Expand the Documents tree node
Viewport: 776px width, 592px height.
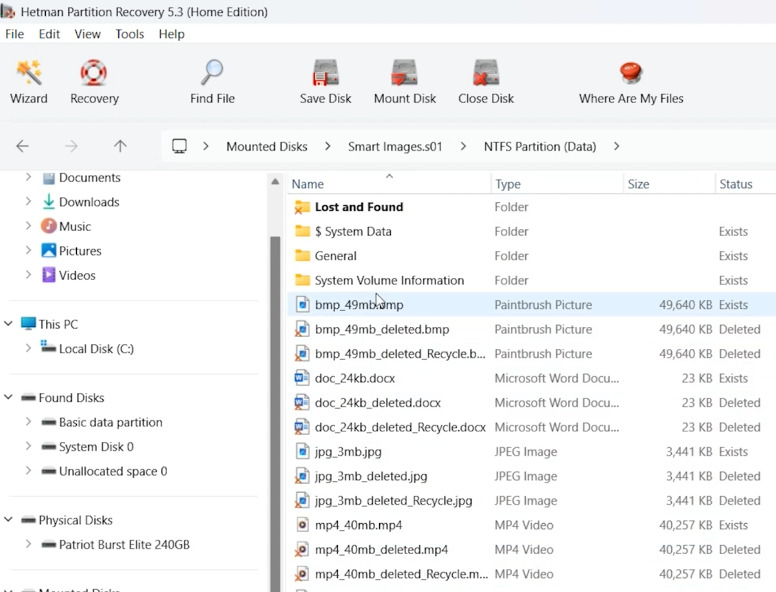(x=28, y=177)
